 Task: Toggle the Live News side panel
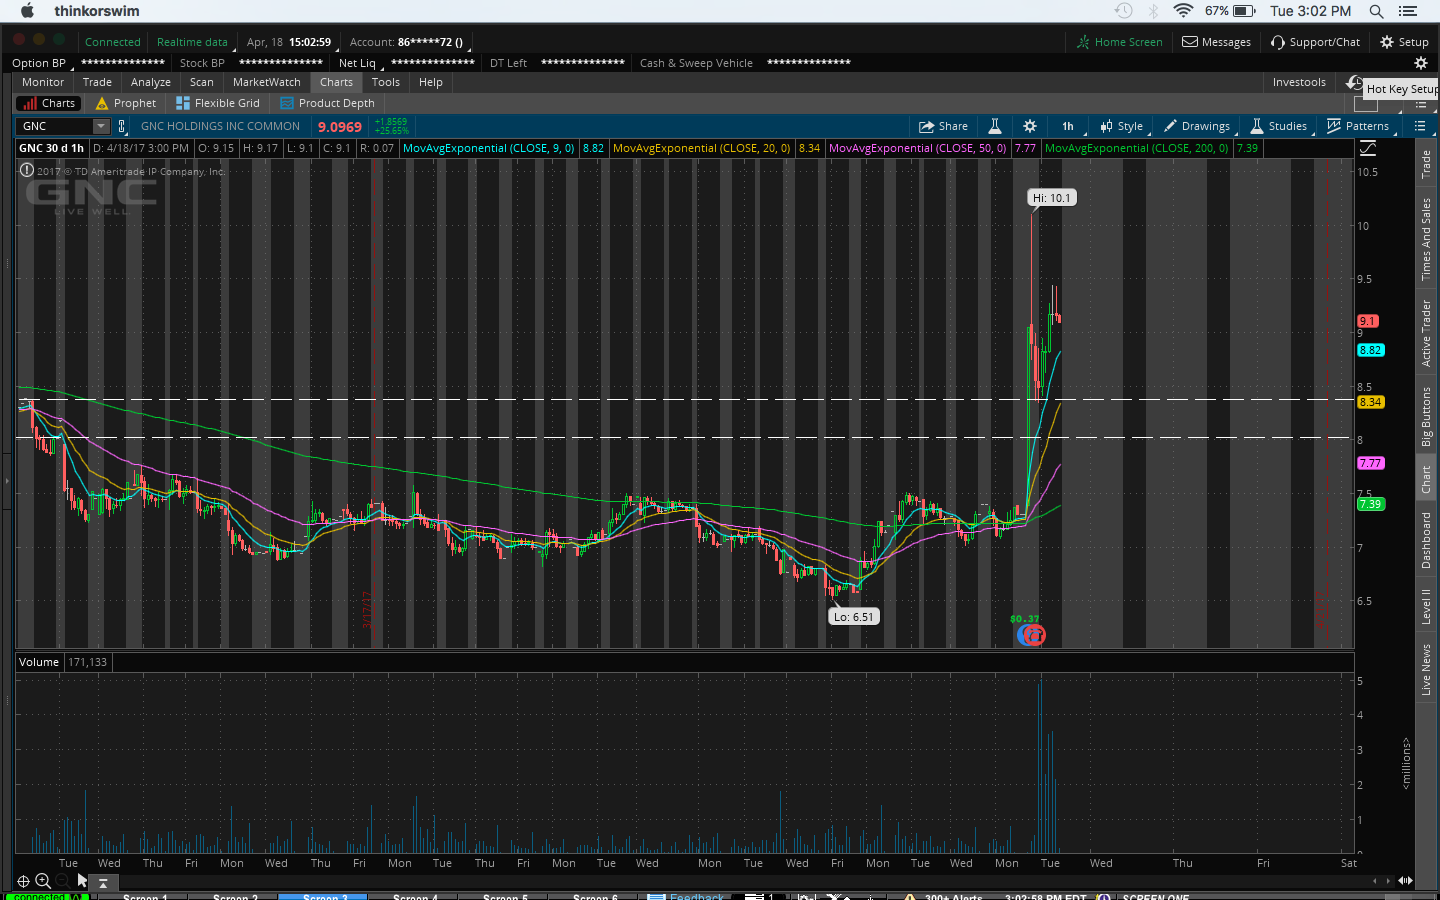point(1426,669)
